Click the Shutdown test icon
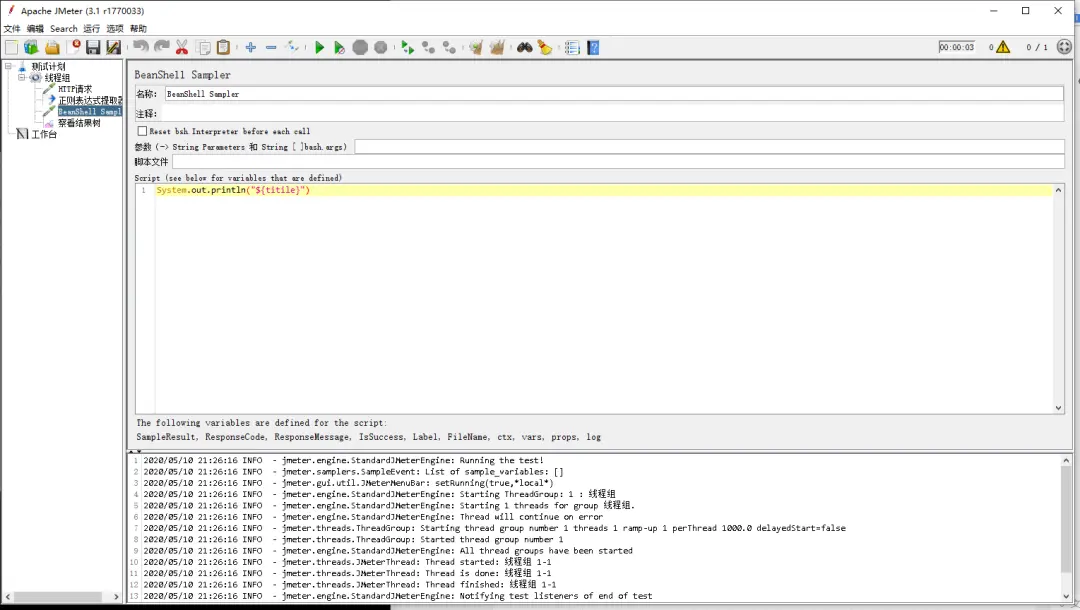This screenshot has width=1080, height=610. coord(380,48)
